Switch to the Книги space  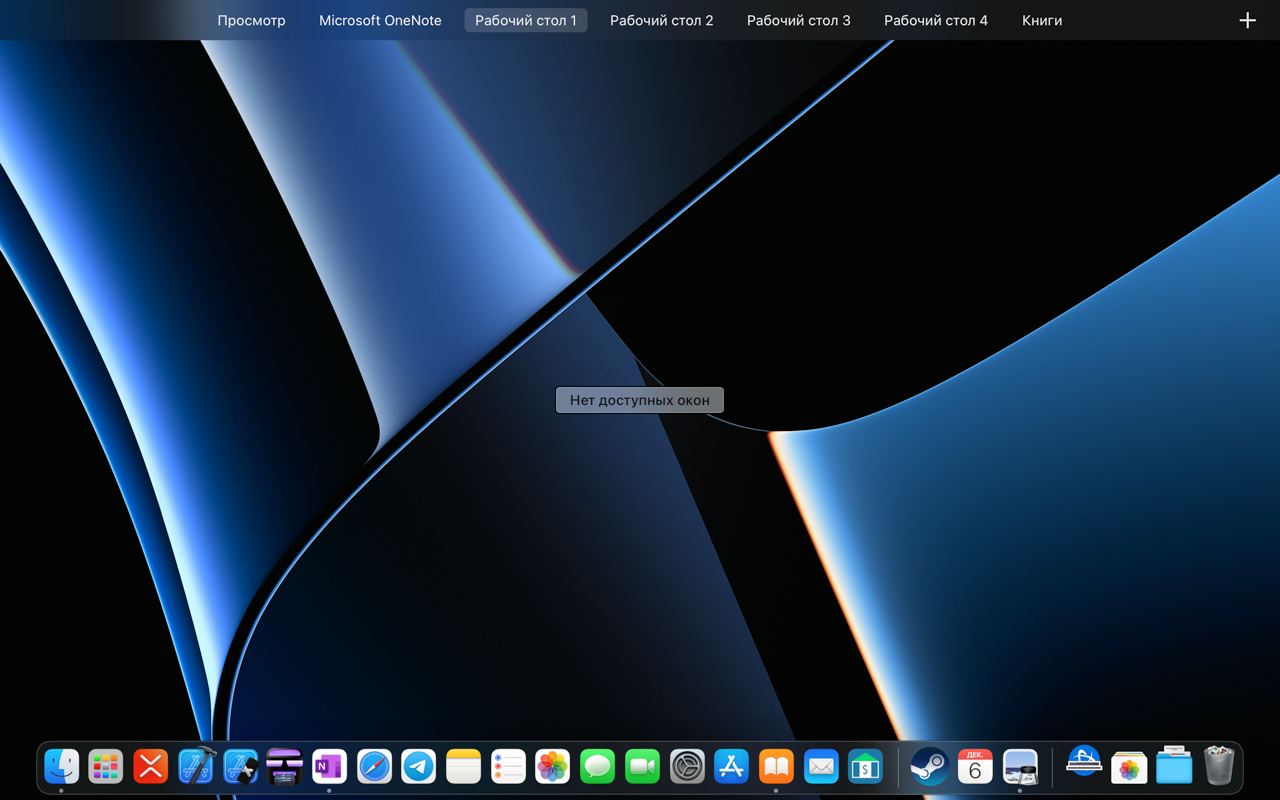point(1042,20)
